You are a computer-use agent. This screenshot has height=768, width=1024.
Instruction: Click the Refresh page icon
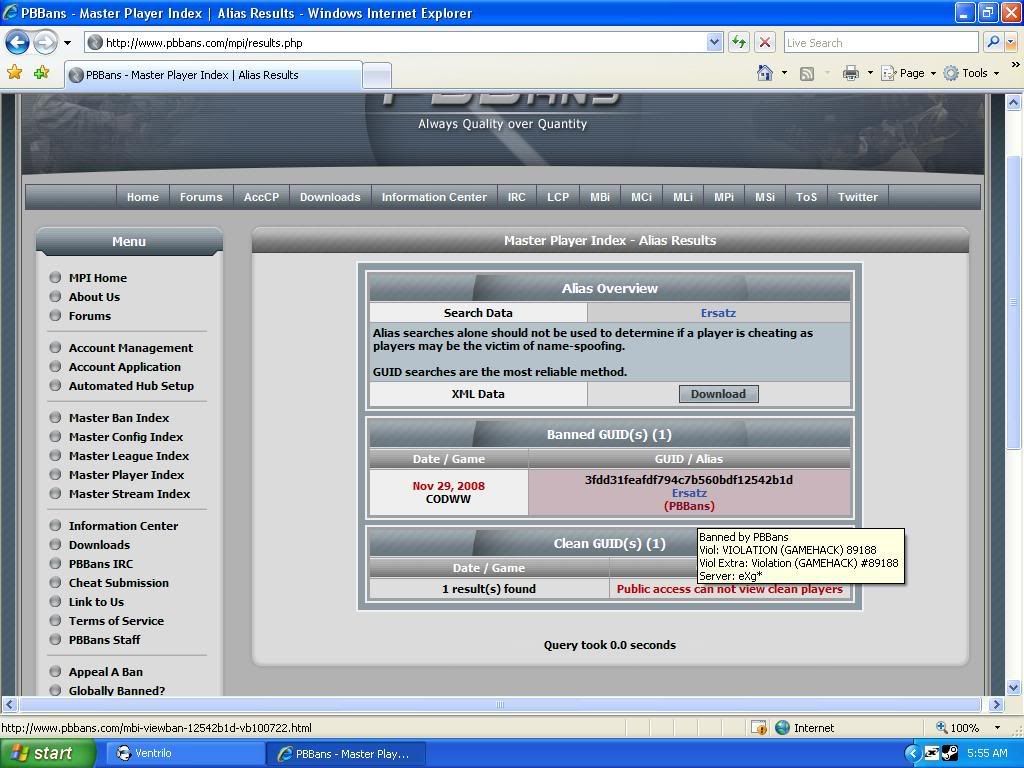(739, 42)
